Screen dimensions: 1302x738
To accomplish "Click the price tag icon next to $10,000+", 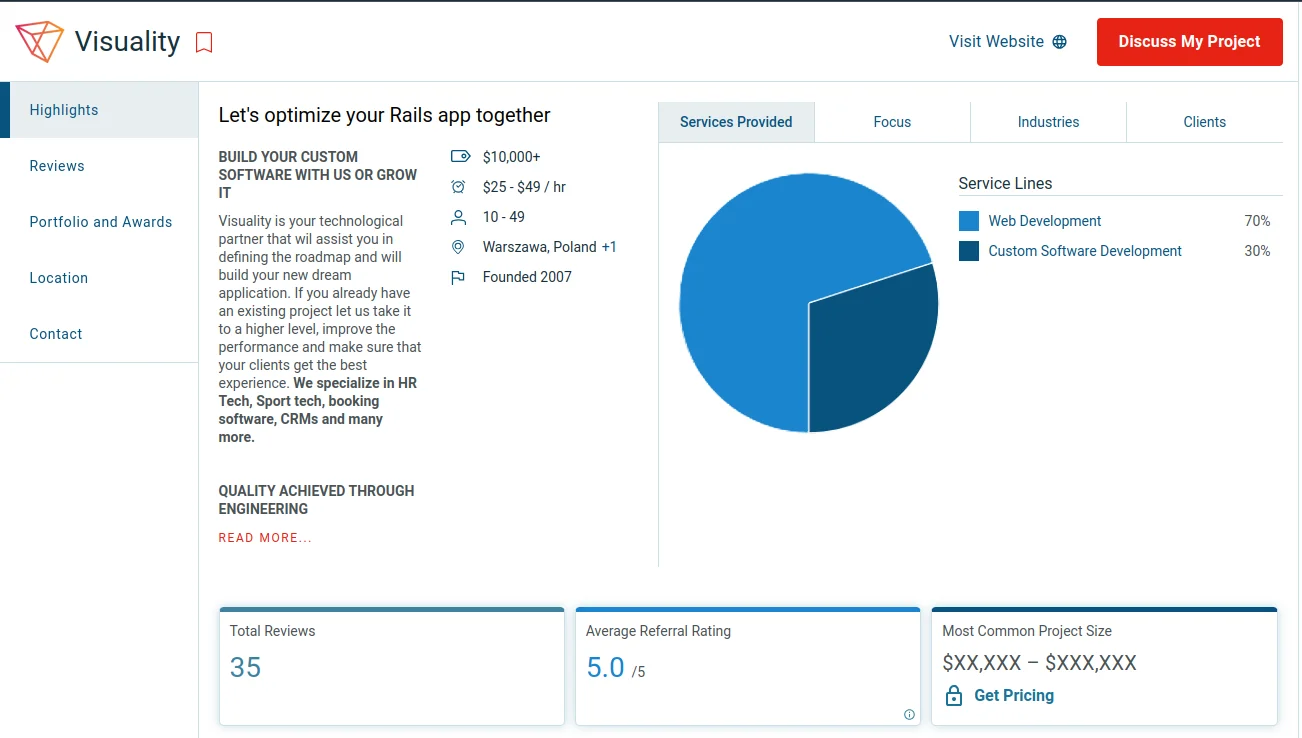I will pos(460,157).
